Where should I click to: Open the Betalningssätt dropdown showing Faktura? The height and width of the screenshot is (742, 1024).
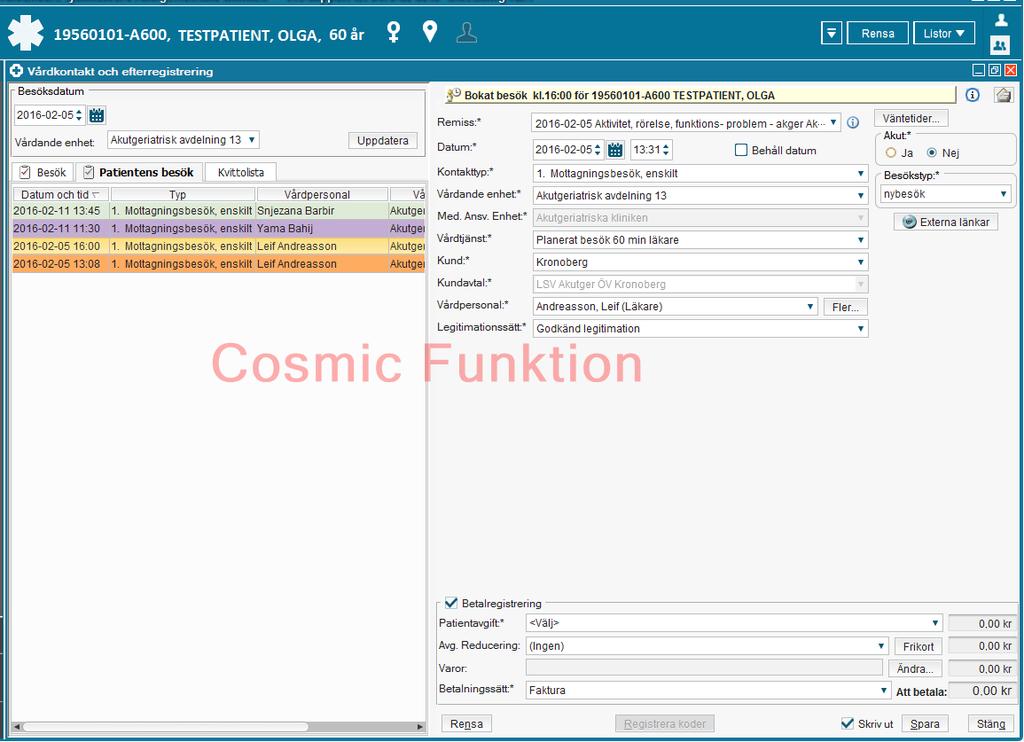708,690
